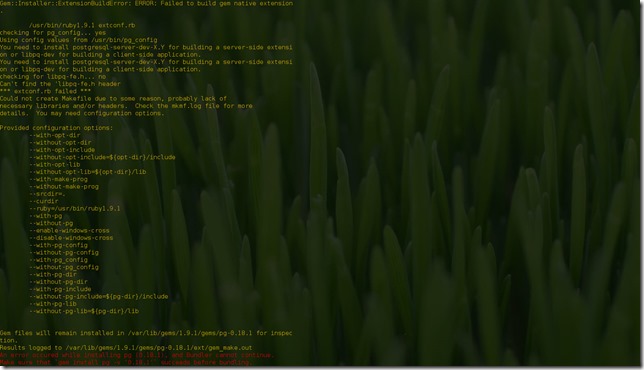Select the '--with-make-prog' option
Screen dimensions: 644x370
58,179
